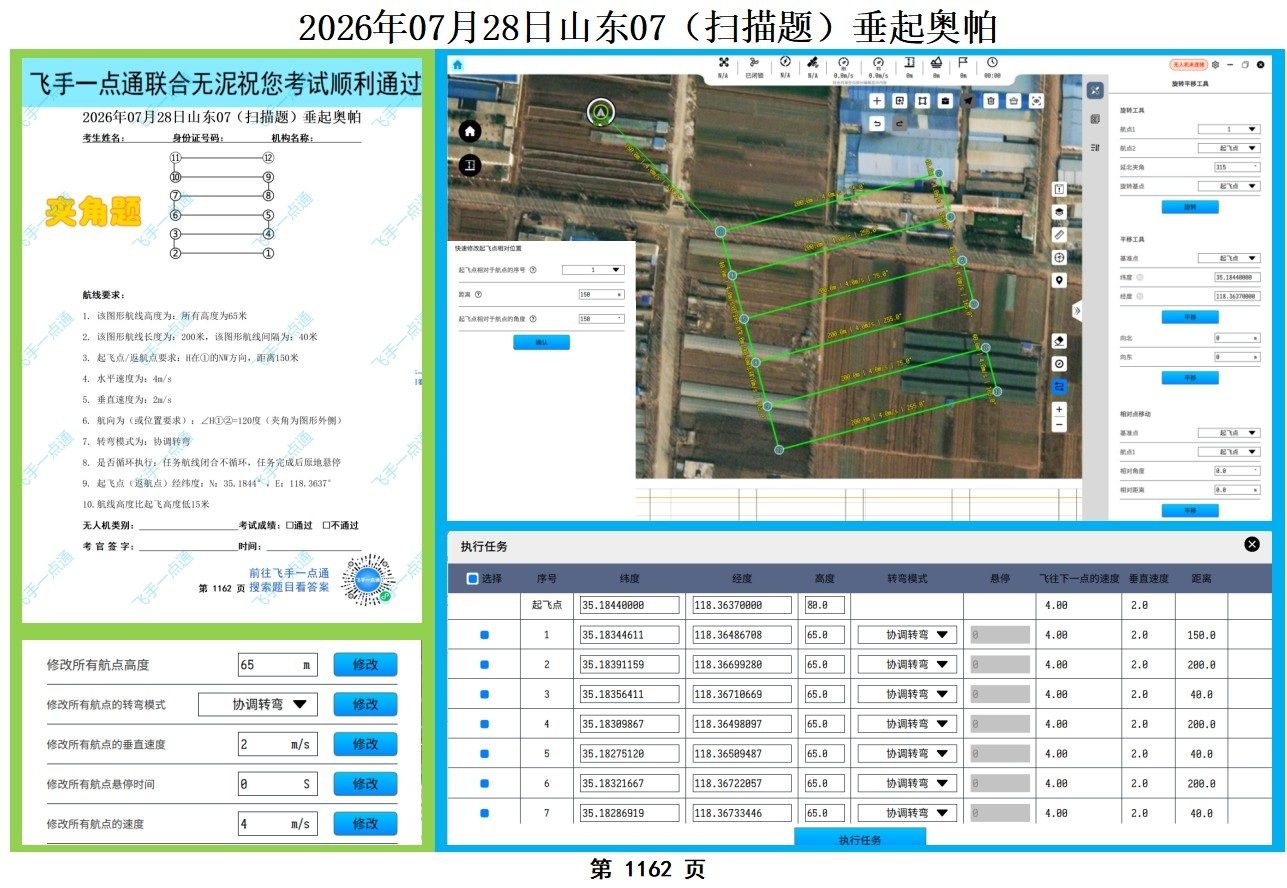Select the ruler measure tool
The height and width of the screenshot is (888, 1287).
(x=1060, y=235)
